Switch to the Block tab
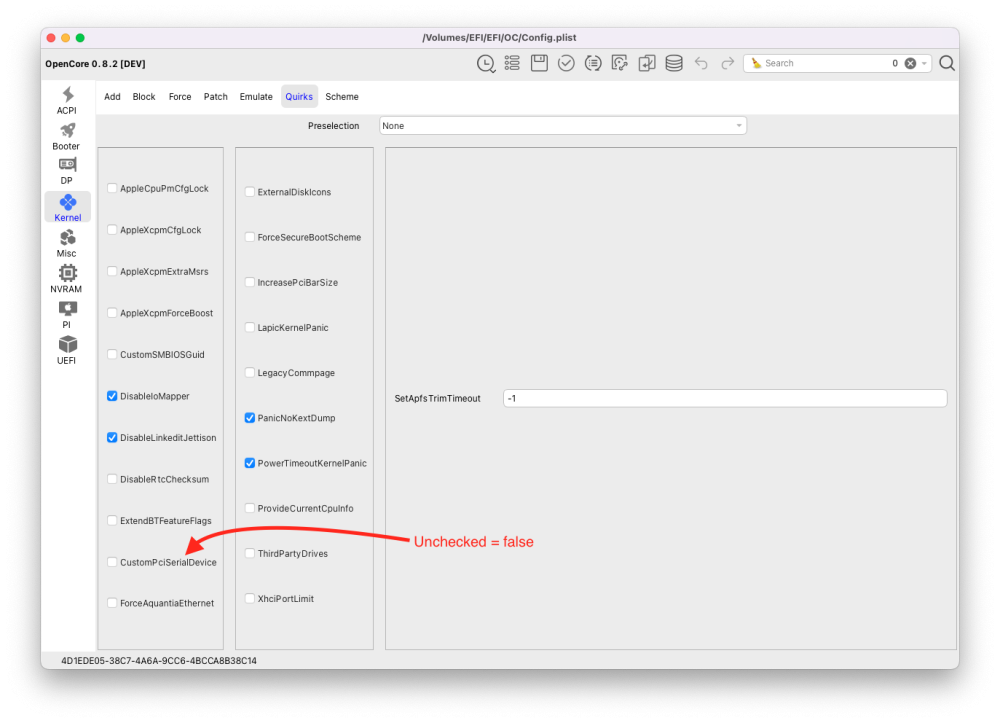This screenshot has width=1000, height=723. pyautogui.click(x=144, y=96)
